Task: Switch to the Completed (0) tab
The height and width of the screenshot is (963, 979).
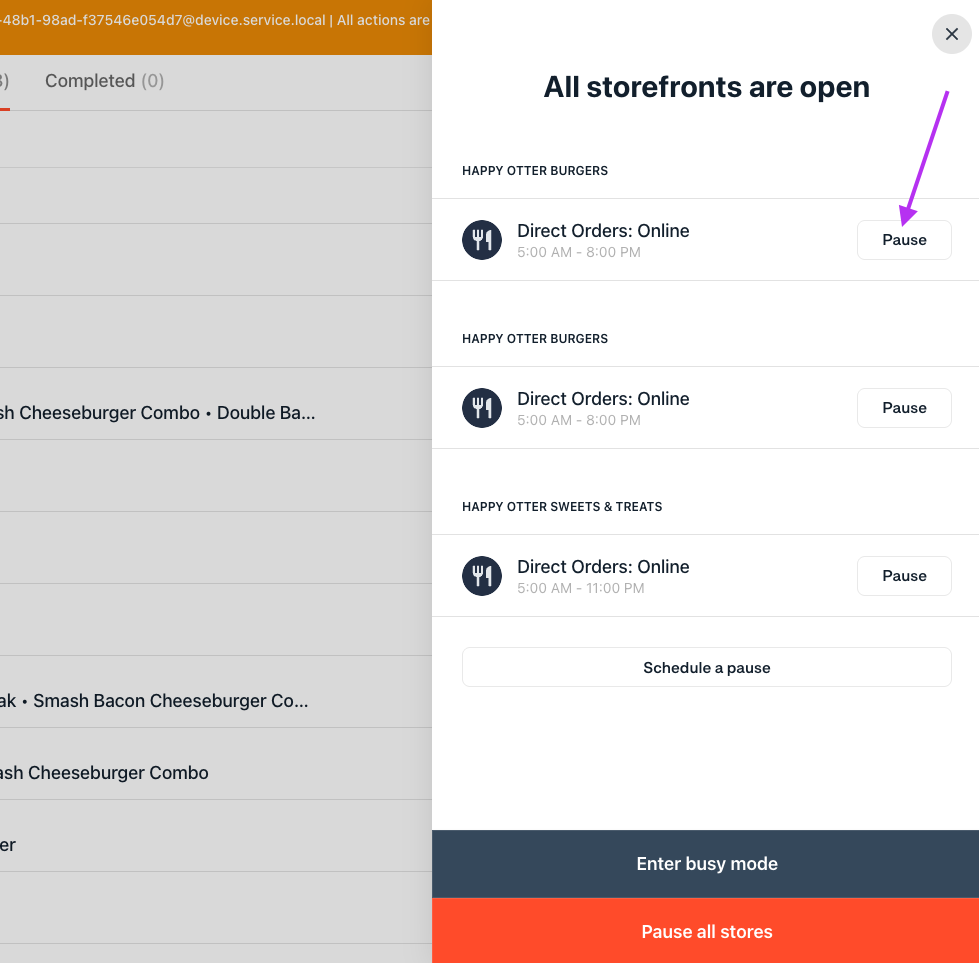Action: [x=104, y=81]
